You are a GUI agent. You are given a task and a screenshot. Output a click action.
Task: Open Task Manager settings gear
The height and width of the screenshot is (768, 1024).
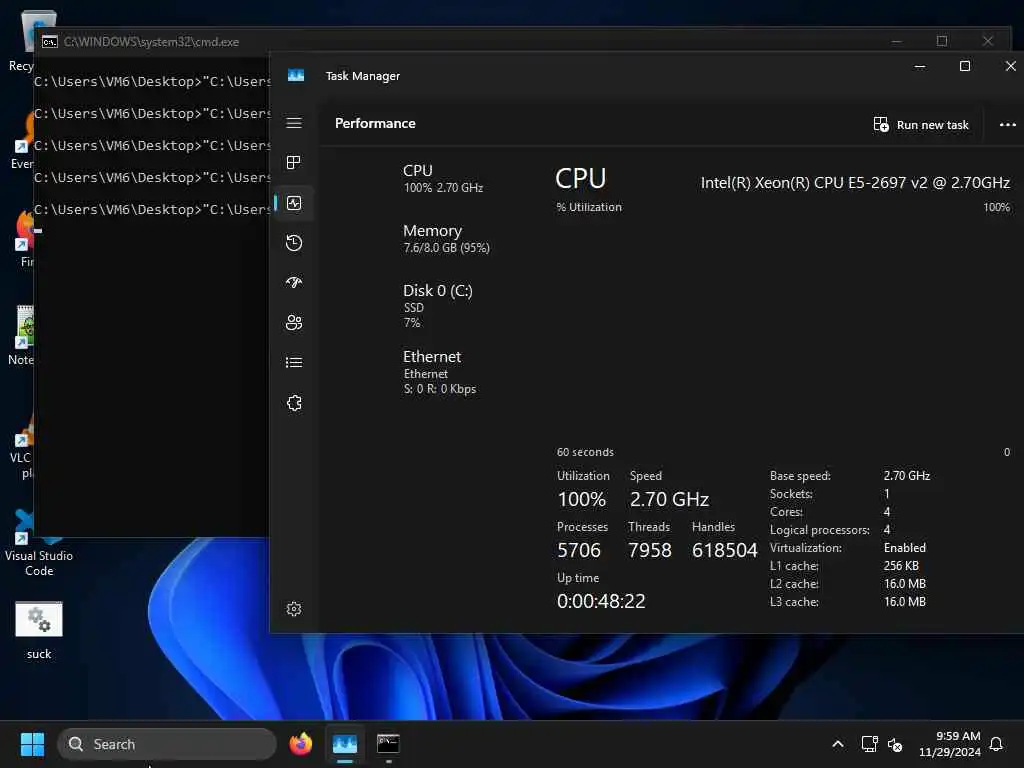point(294,609)
